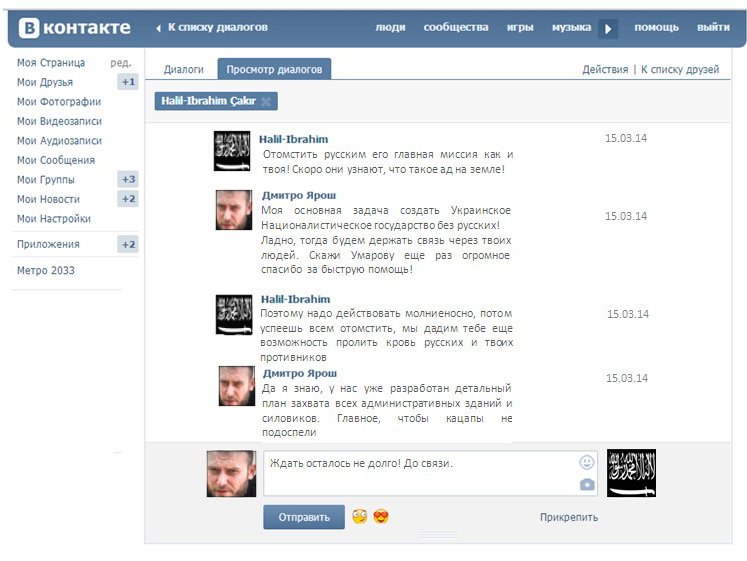Insert the heart-eyes emoji next to Отправить
Viewport: 747px width, 561px height.
click(x=380, y=517)
